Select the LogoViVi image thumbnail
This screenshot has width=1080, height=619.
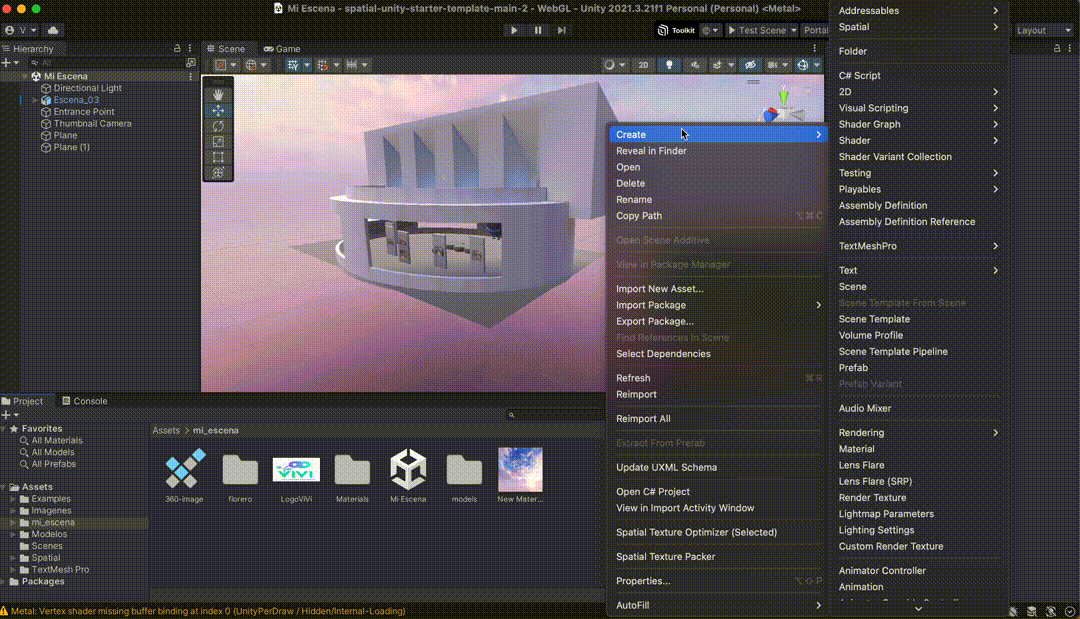pos(296,470)
